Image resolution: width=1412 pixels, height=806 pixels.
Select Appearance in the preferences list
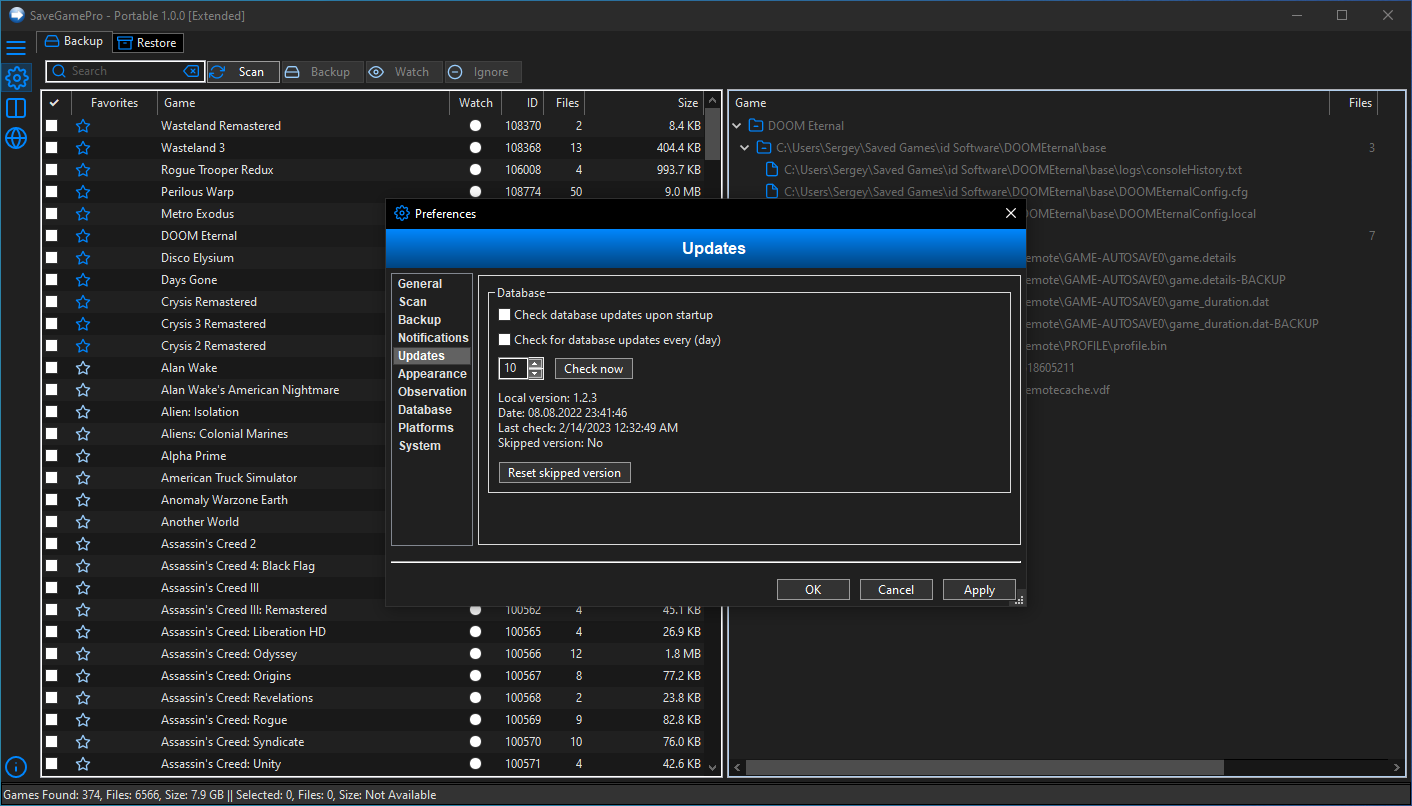[432, 374]
